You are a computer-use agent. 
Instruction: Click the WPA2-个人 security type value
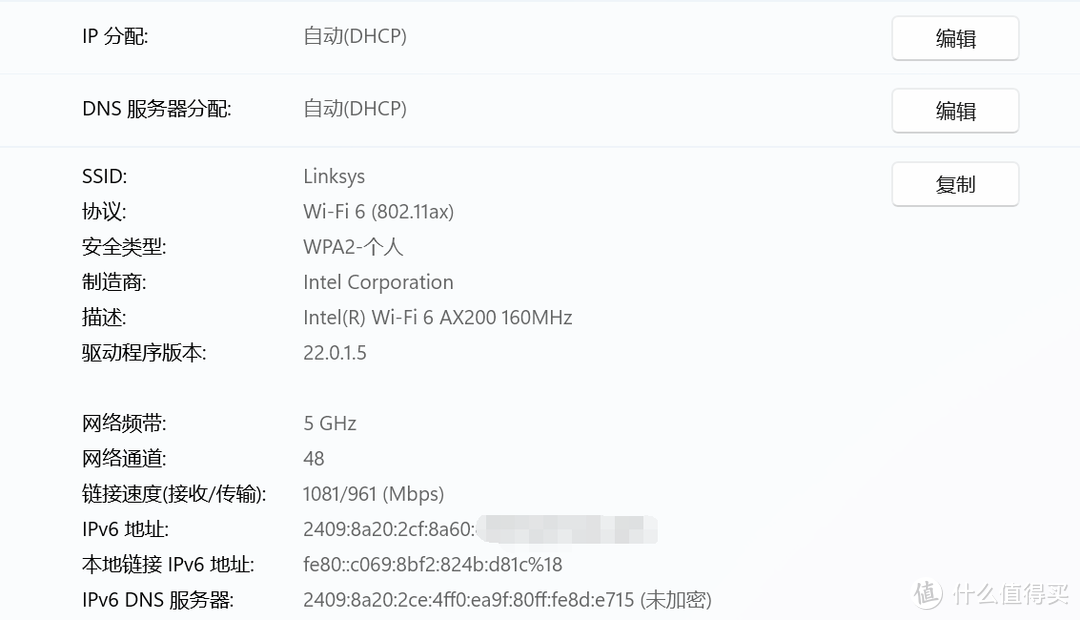click(353, 247)
